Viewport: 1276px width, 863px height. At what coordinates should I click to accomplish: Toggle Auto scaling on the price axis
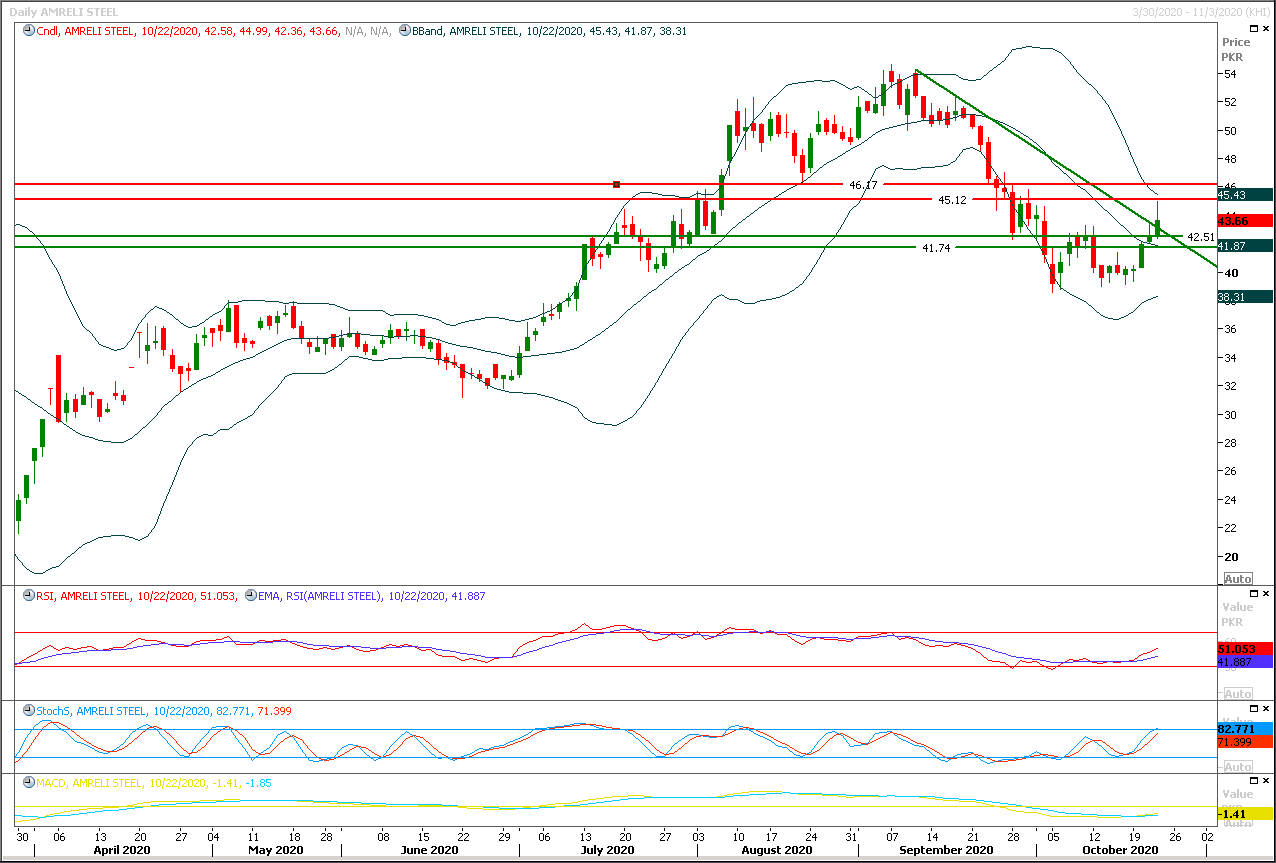click(x=1237, y=579)
